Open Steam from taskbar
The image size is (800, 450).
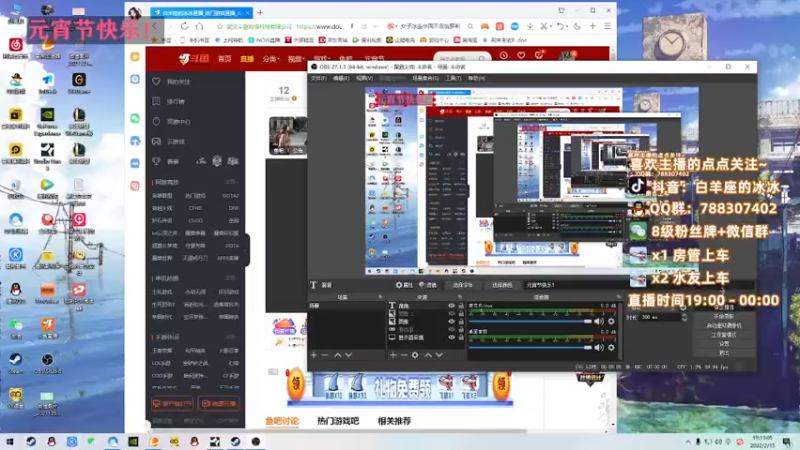point(31,441)
